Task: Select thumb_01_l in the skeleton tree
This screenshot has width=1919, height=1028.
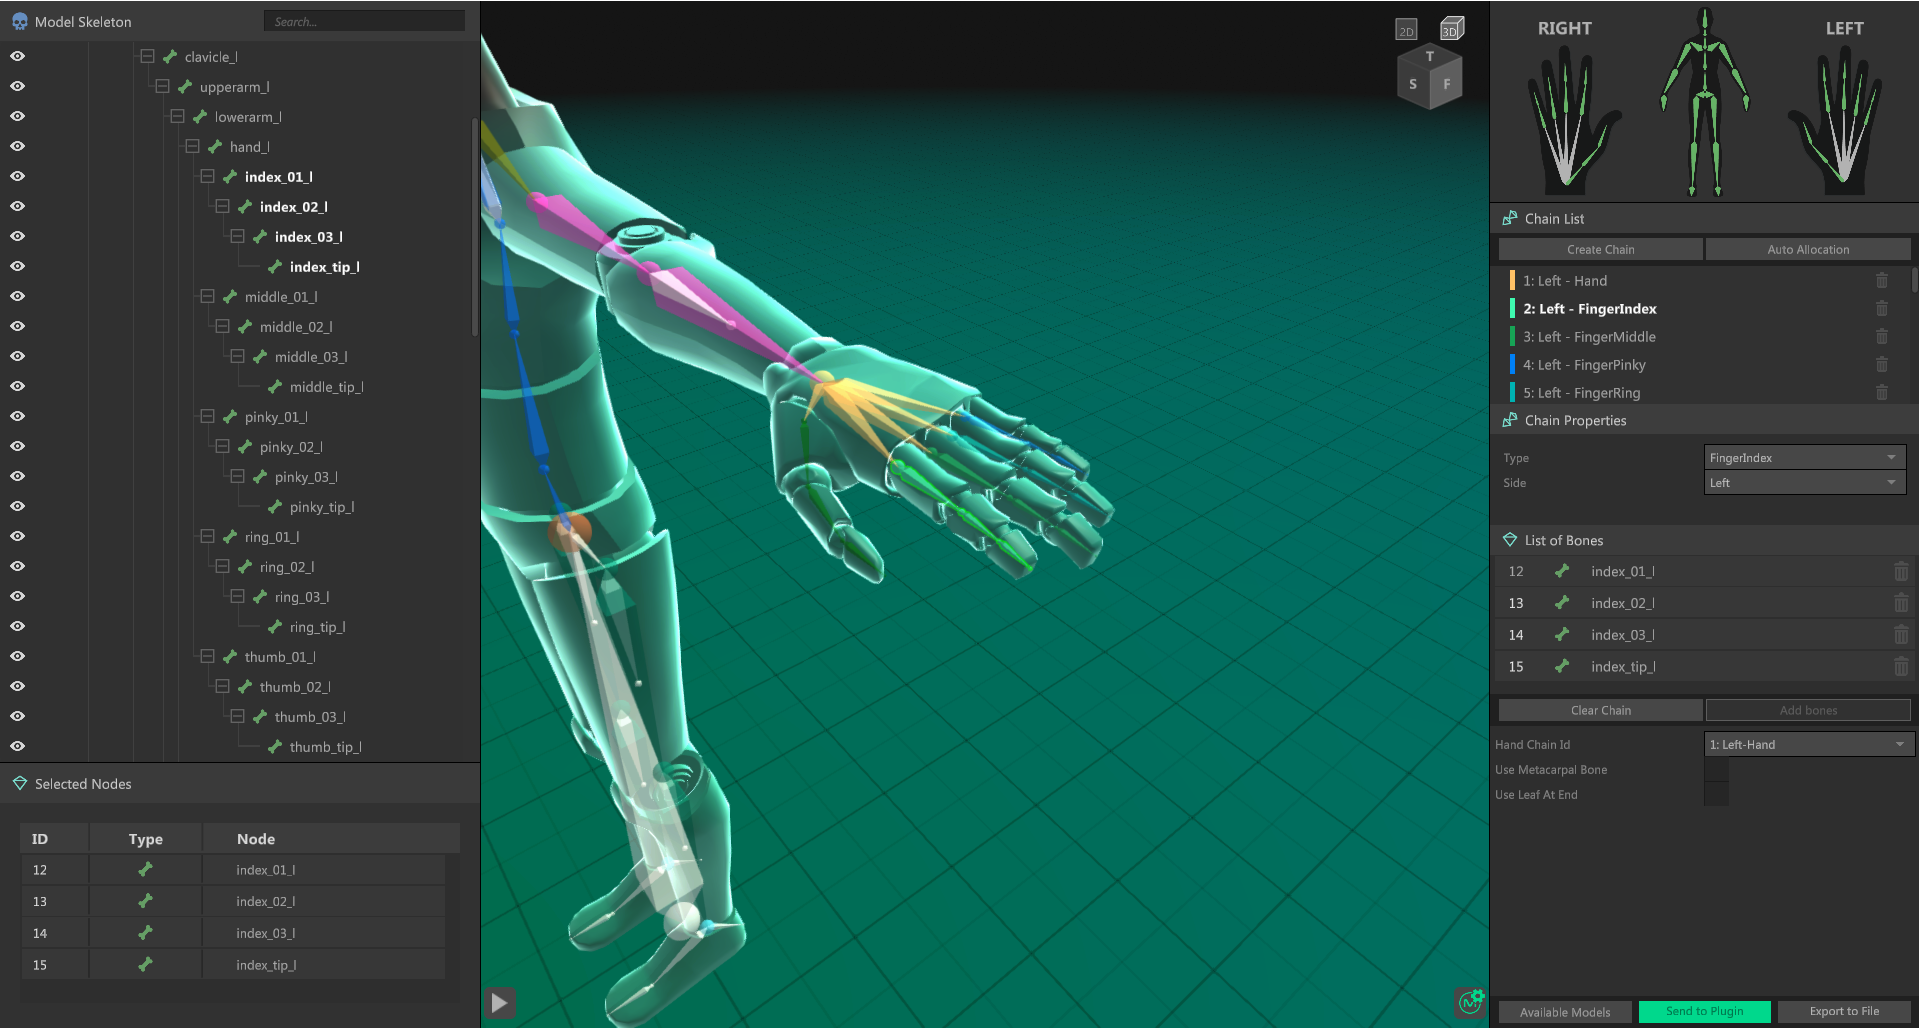Action: (280, 657)
